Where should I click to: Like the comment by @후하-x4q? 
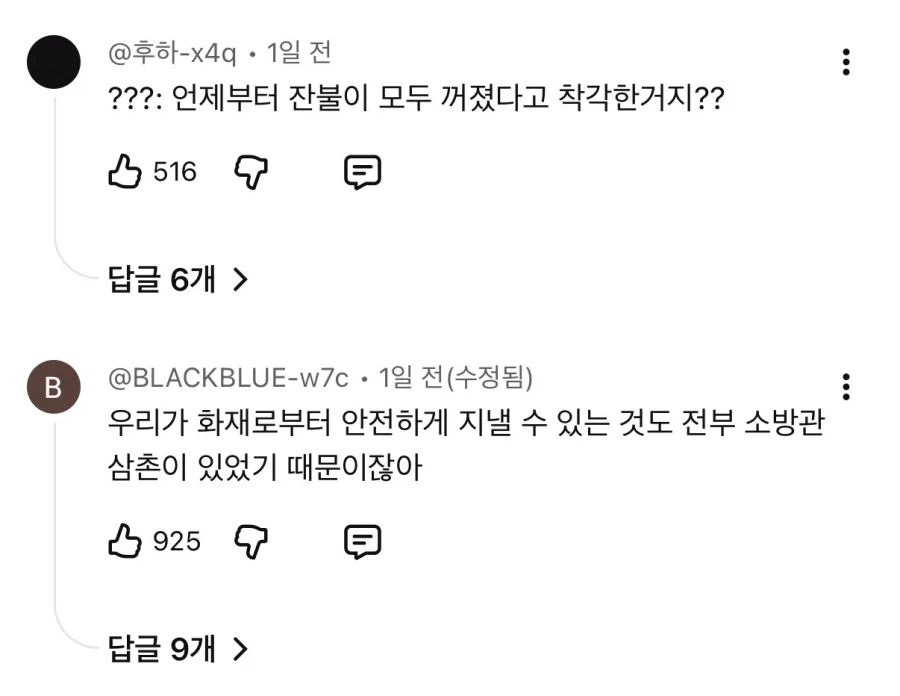coord(124,173)
